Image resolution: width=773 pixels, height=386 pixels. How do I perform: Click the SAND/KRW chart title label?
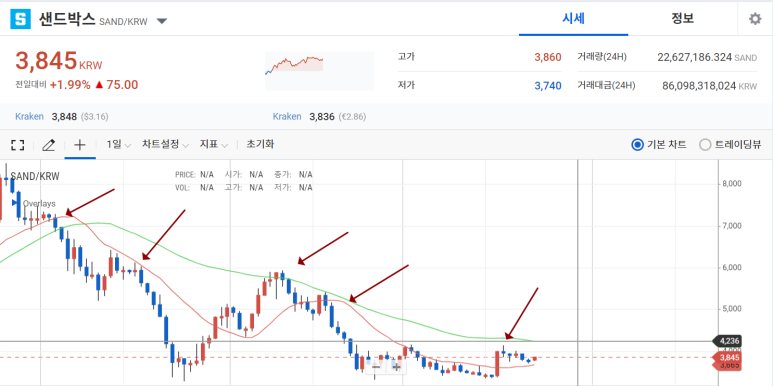pos(35,176)
